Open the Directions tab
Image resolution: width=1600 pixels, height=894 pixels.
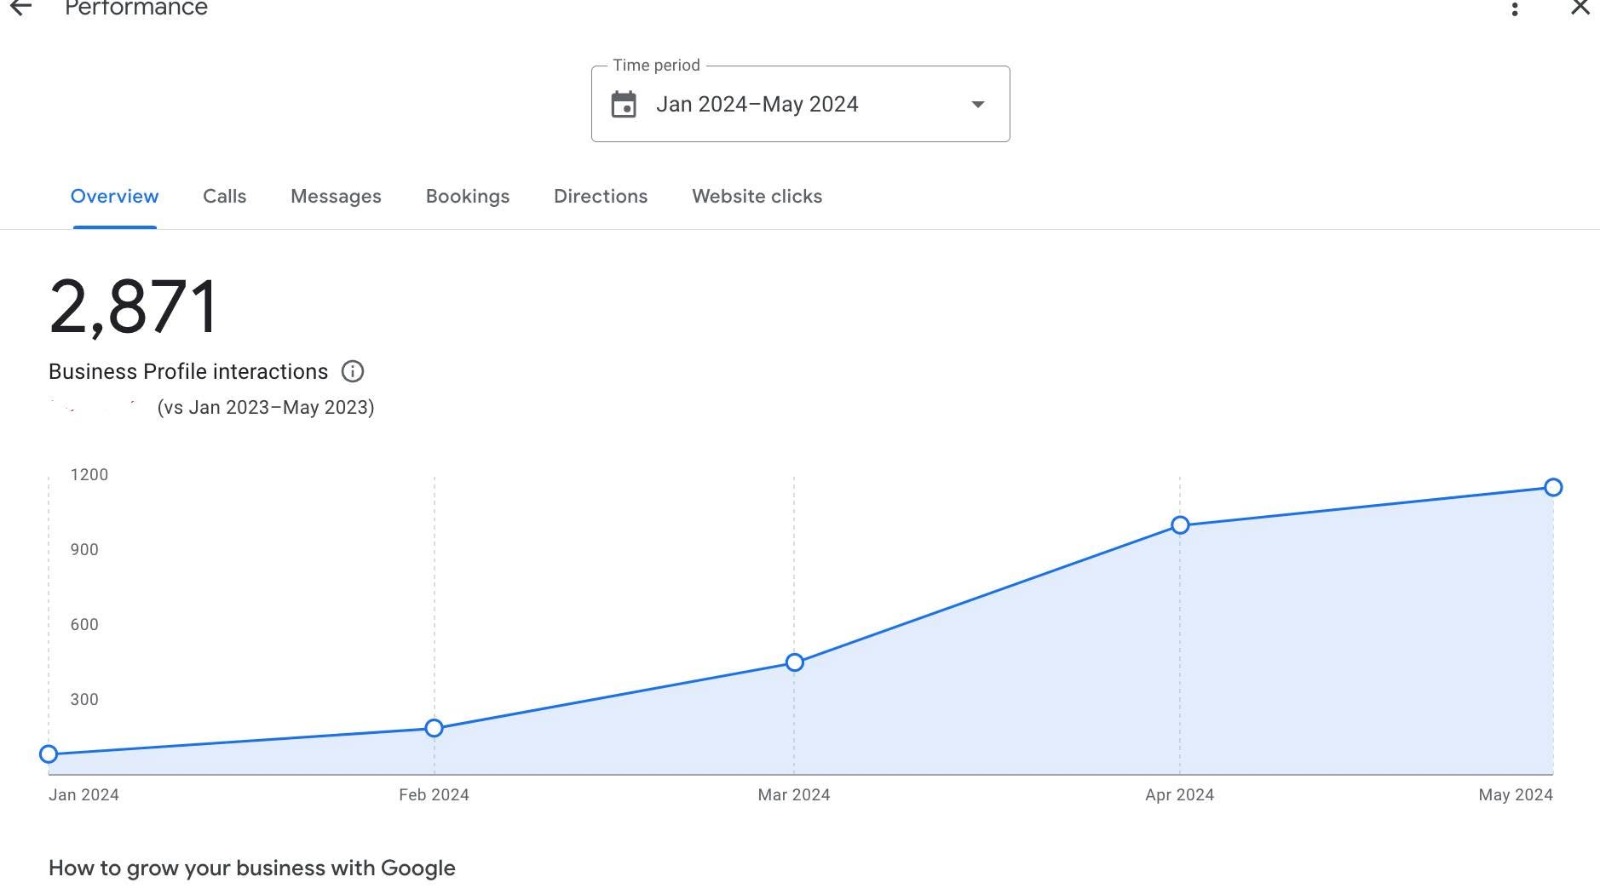(601, 196)
